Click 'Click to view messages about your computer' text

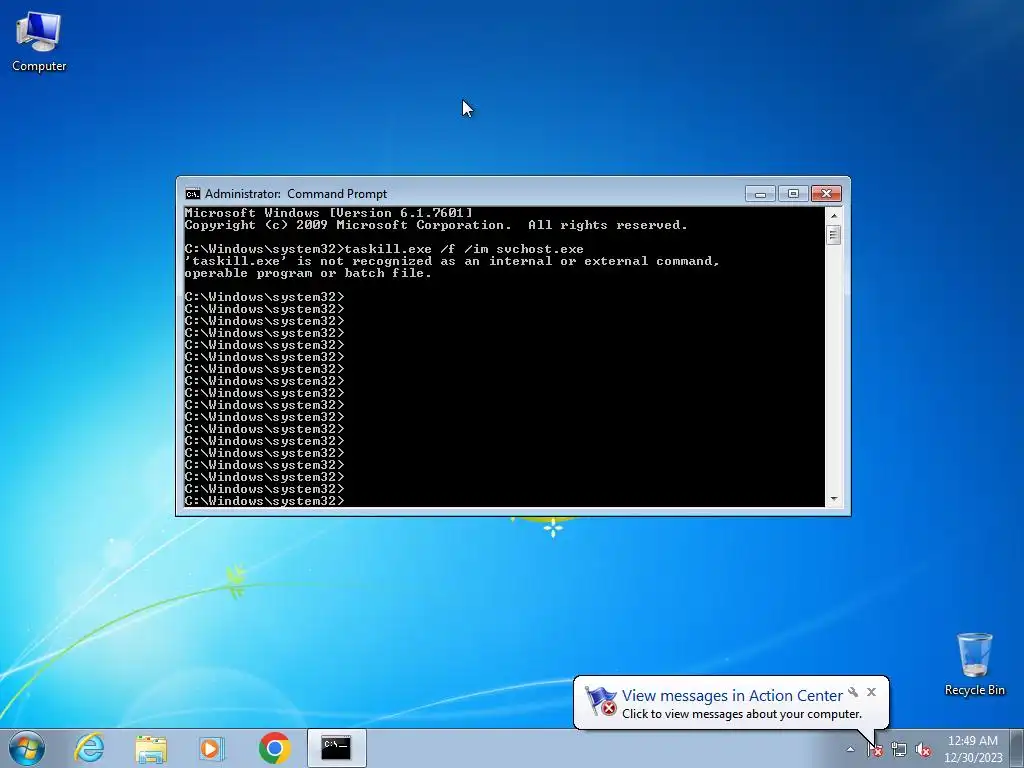(x=742, y=714)
